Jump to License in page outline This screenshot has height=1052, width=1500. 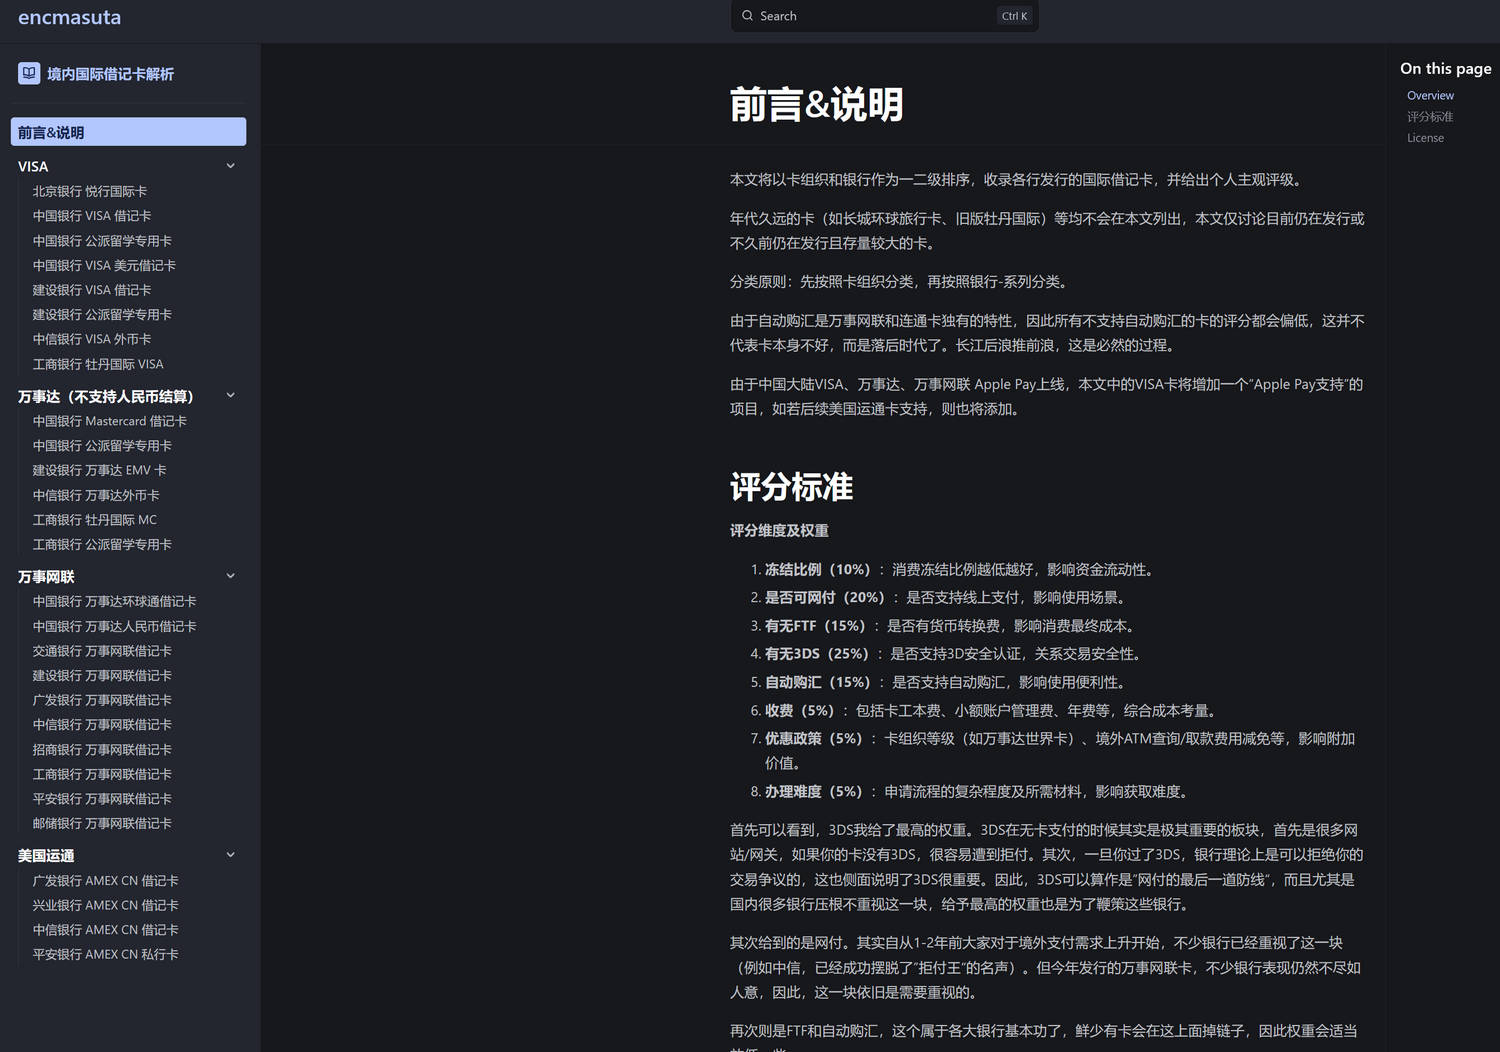point(1425,138)
